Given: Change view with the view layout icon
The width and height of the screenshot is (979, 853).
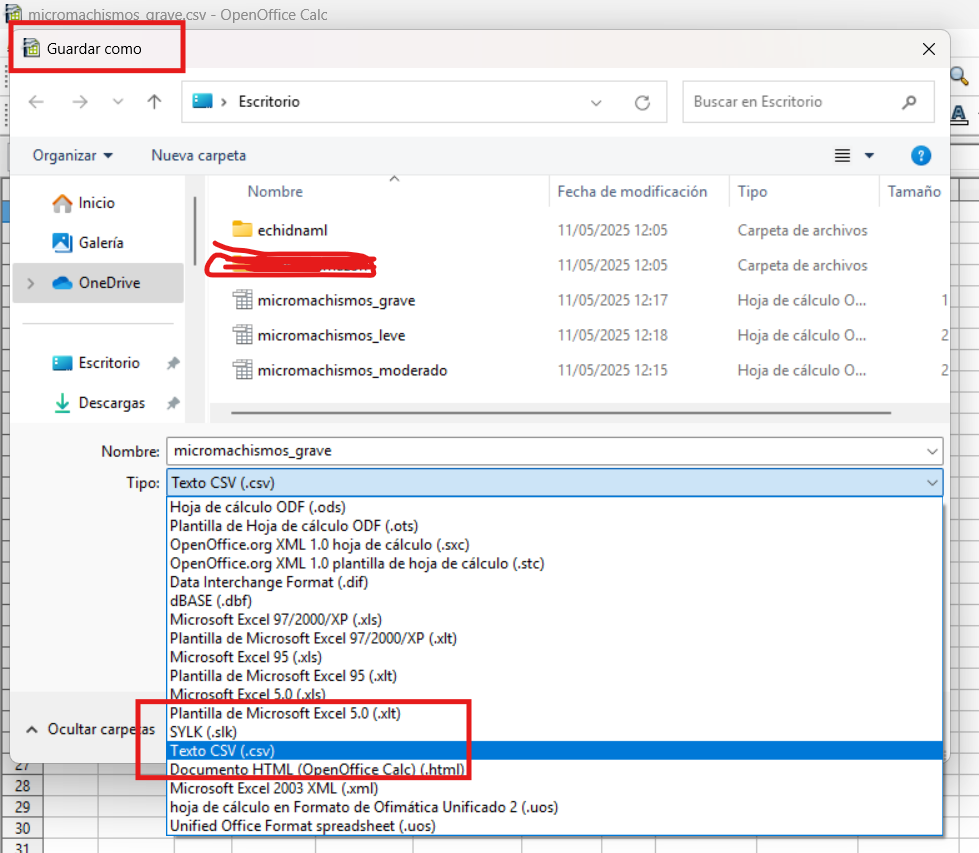Looking at the screenshot, I should 842,155.
